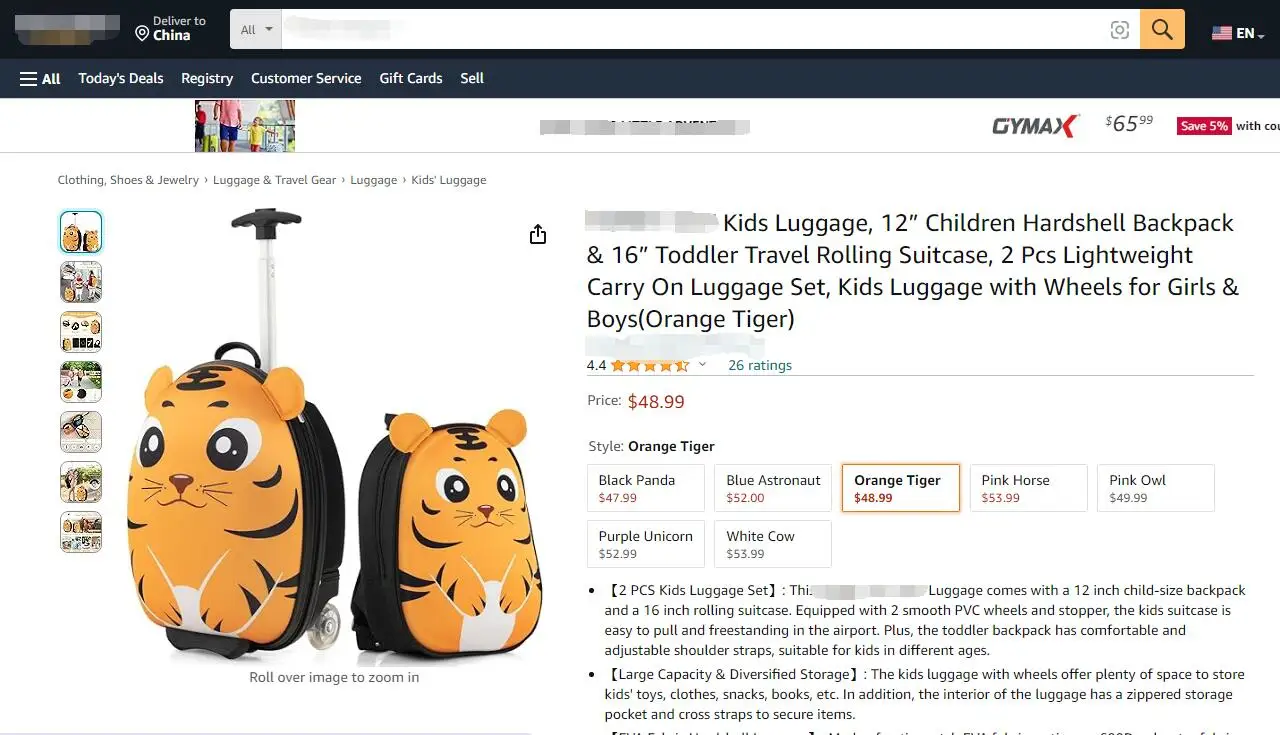Go to Customer Service menu item
This screenshot has height=735, width=1280.
click(x=306, y=78)
